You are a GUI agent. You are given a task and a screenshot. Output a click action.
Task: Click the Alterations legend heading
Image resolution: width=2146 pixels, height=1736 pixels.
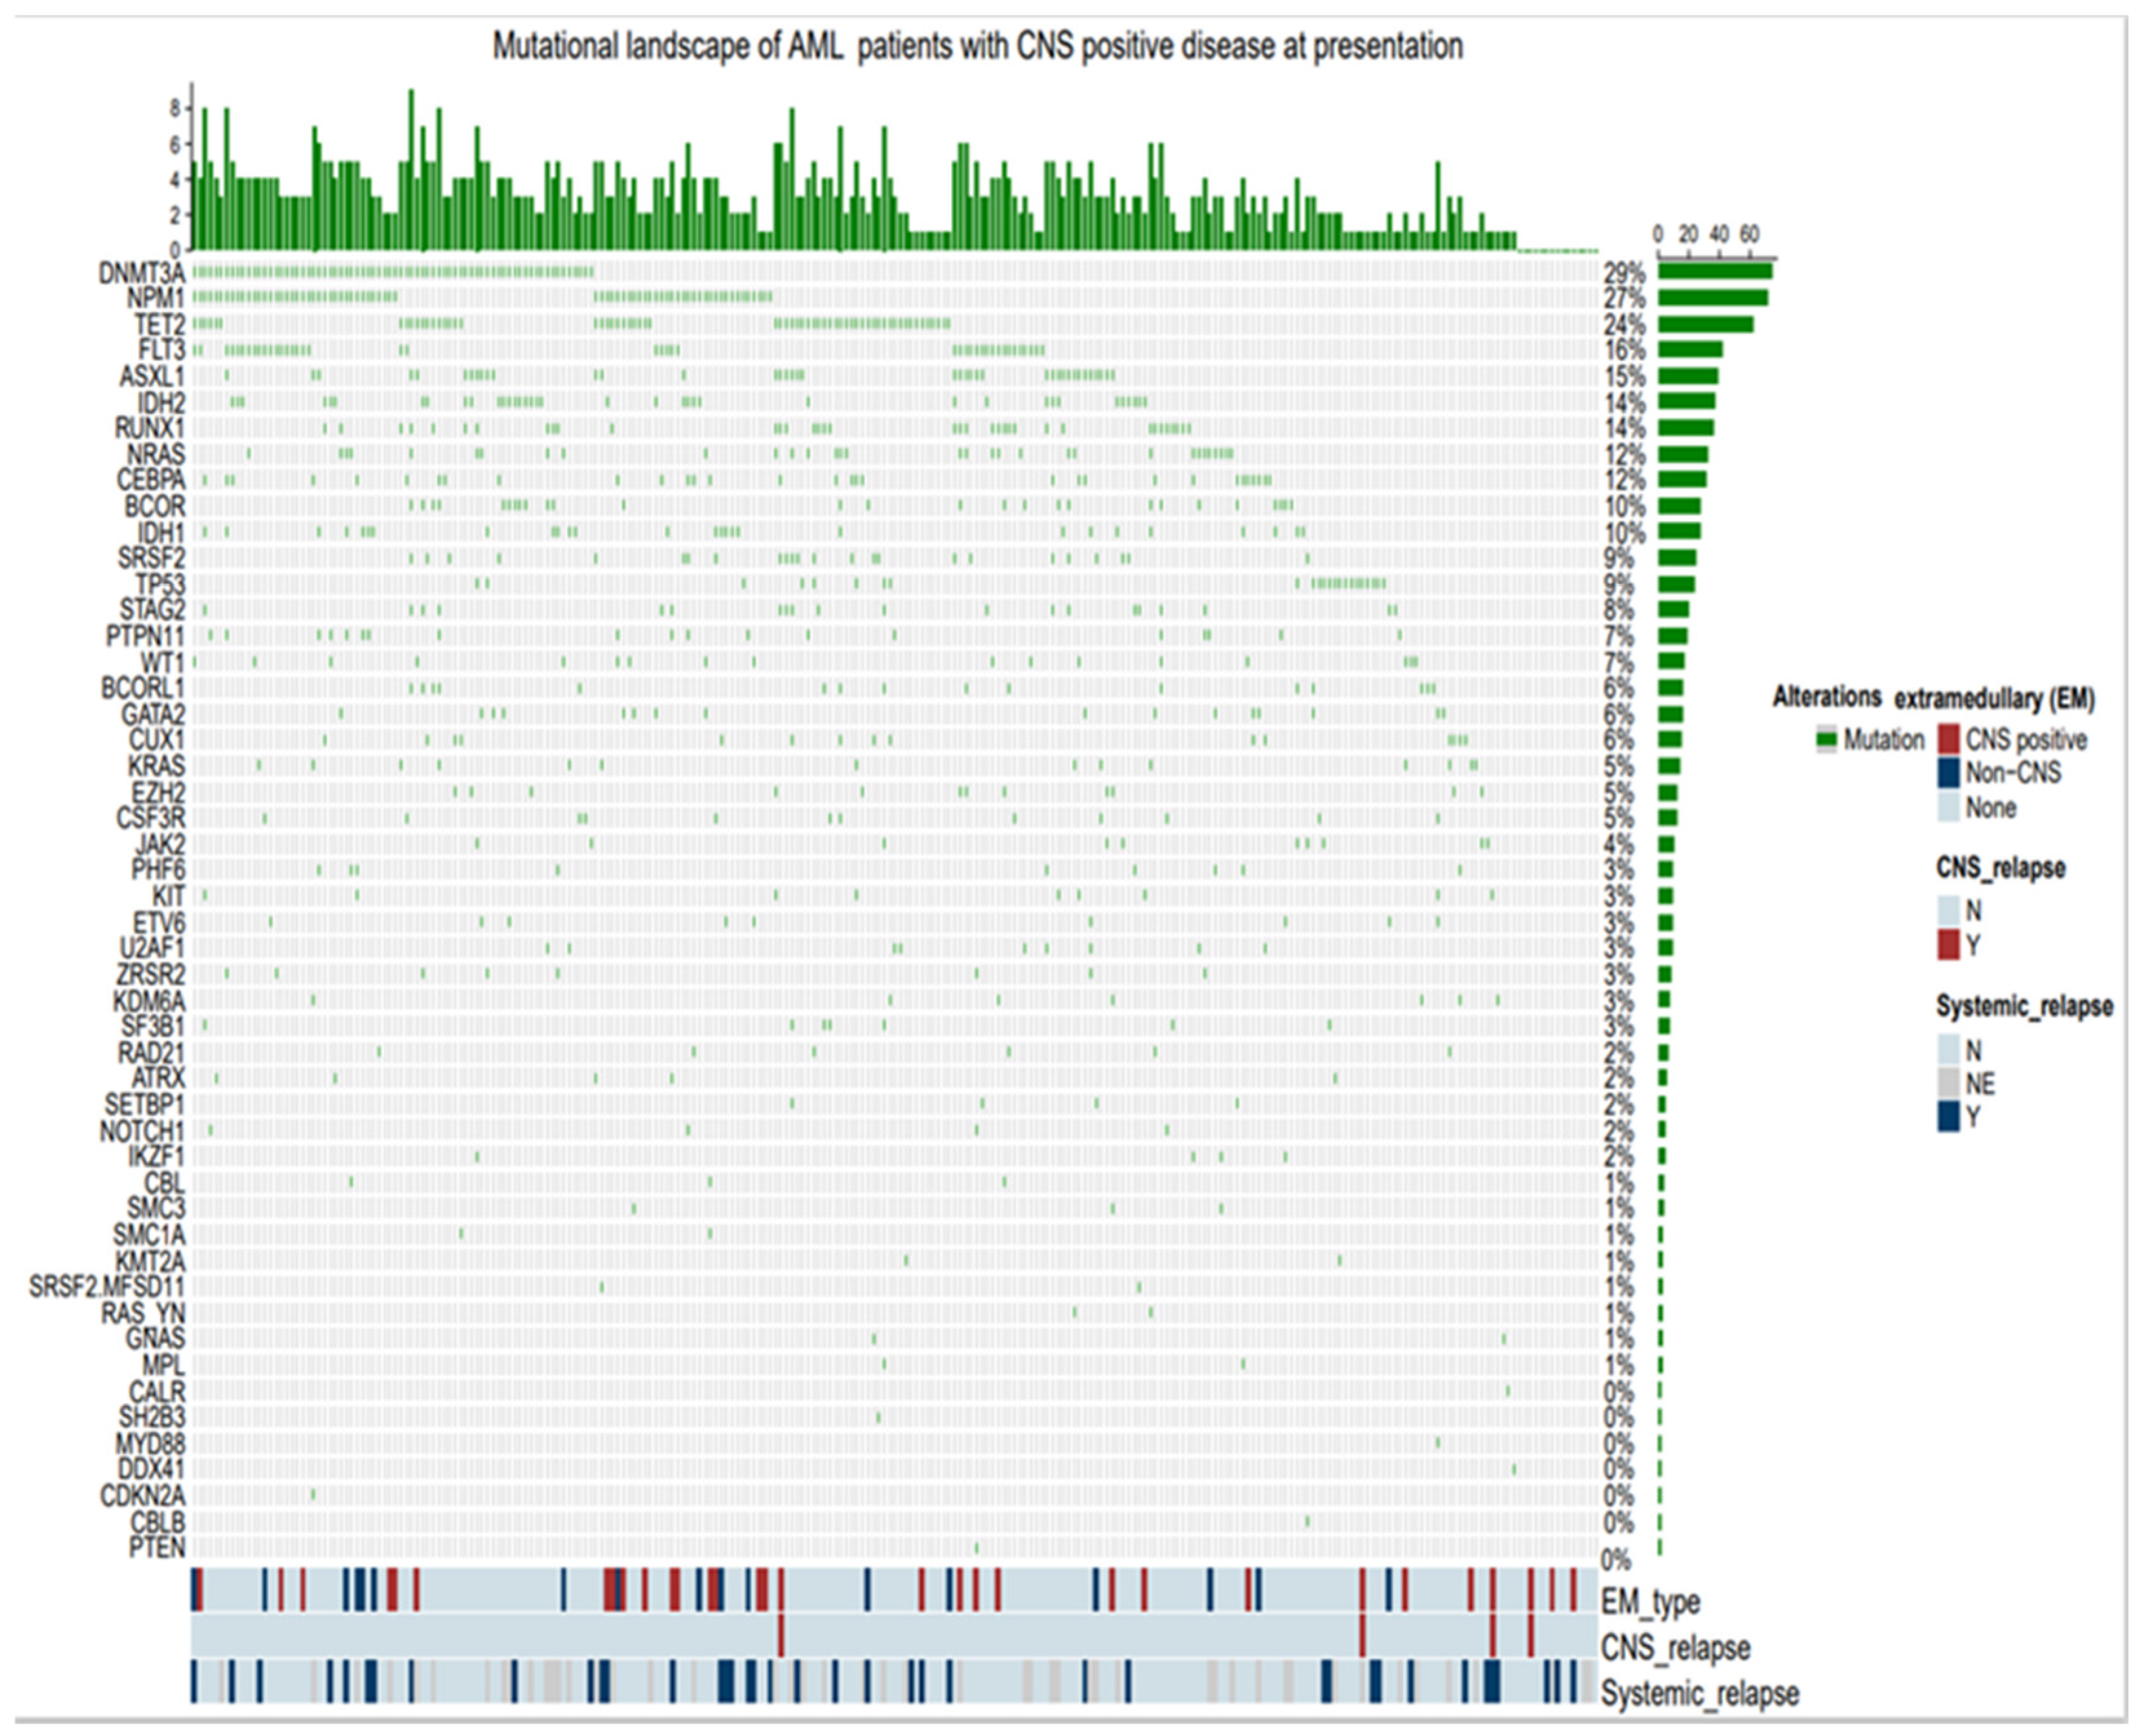(1827, 697)
